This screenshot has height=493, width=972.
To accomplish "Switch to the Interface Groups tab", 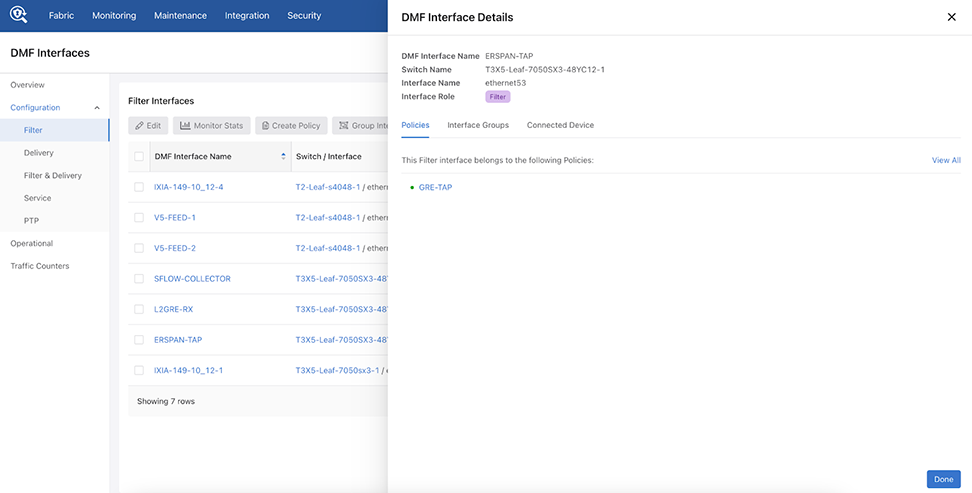I will (x=478, y=125).
